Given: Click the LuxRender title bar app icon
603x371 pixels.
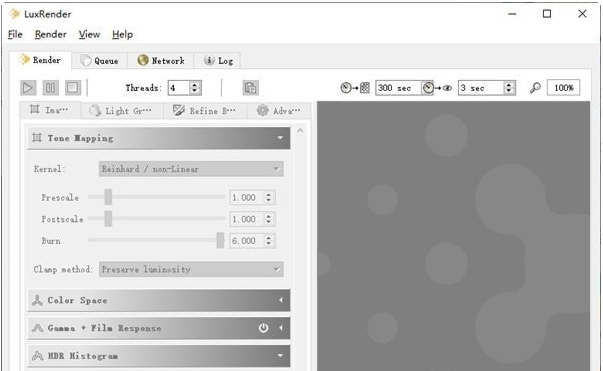Looking at the screenshot, I should pyautogui.click(x=14, y=14).
